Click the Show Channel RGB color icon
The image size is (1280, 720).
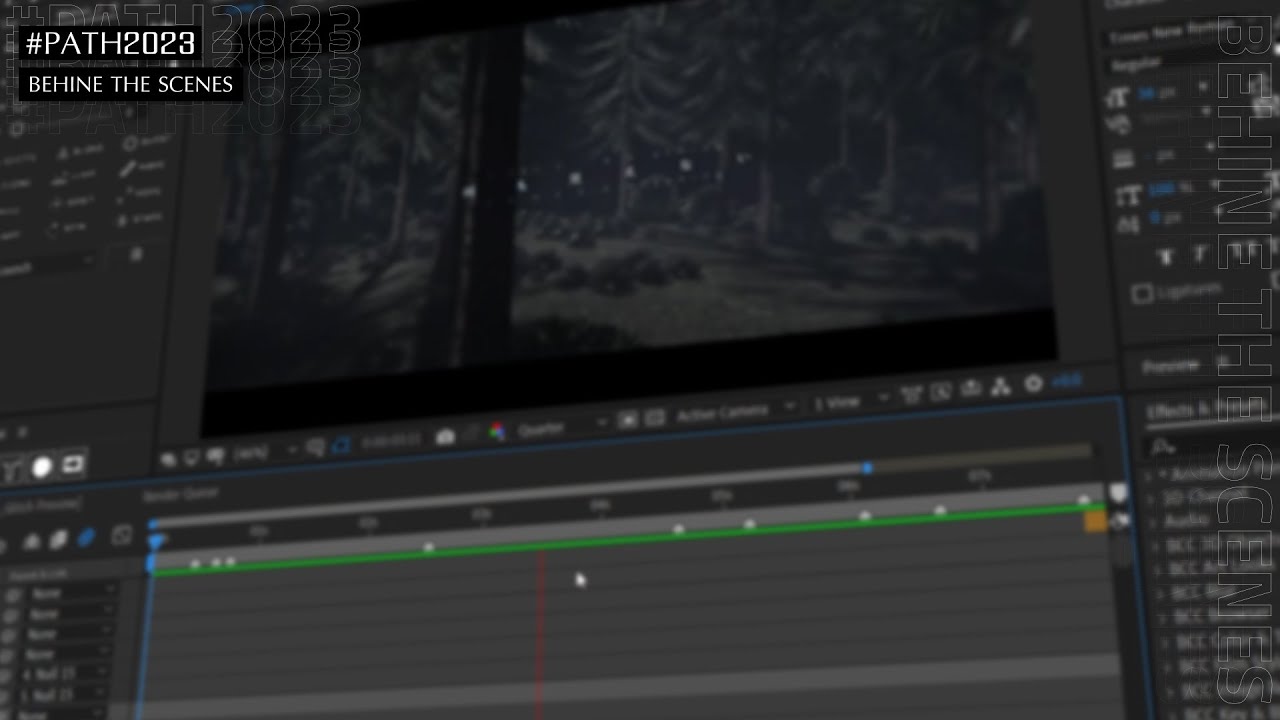(x=496, y=432)
